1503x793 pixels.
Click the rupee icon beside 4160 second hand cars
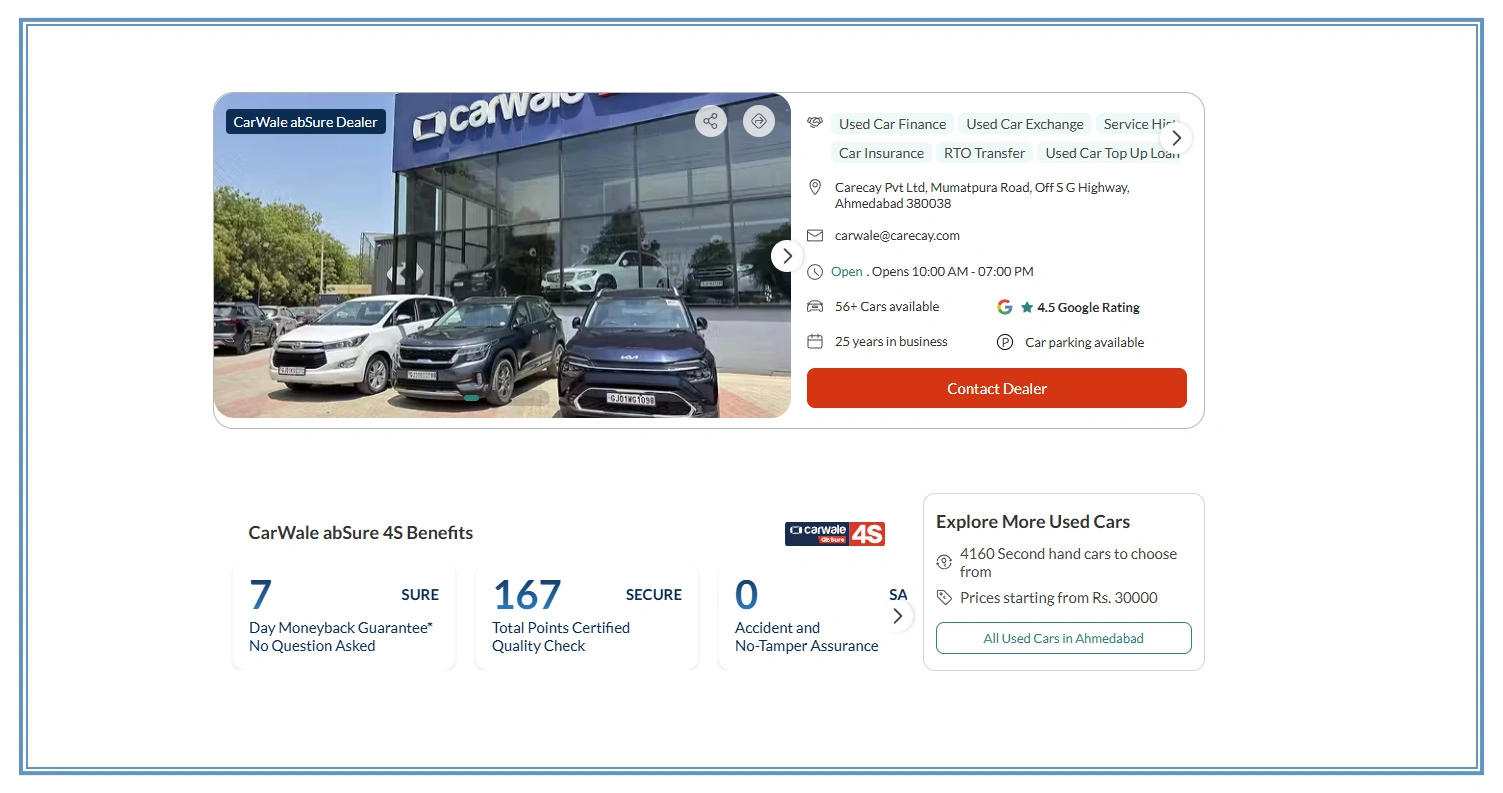(x=944, y=562)
